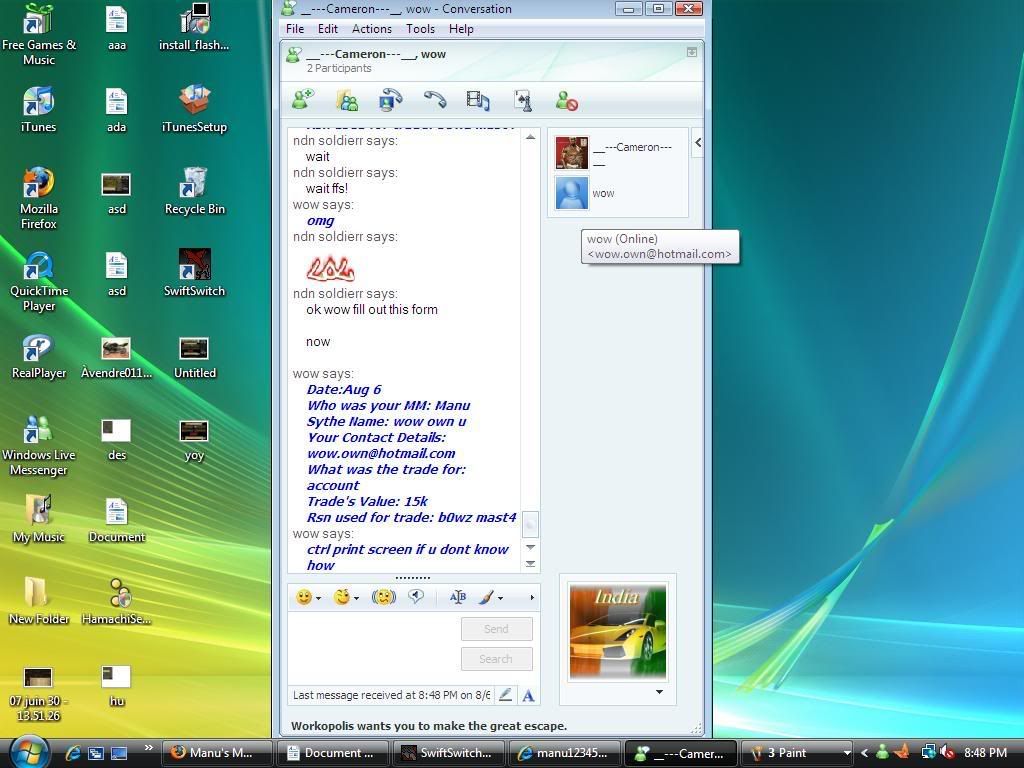This screenshot has width=1024, height=768.
Task: Start a voice call with phone icon
Action: click(434, 99)
